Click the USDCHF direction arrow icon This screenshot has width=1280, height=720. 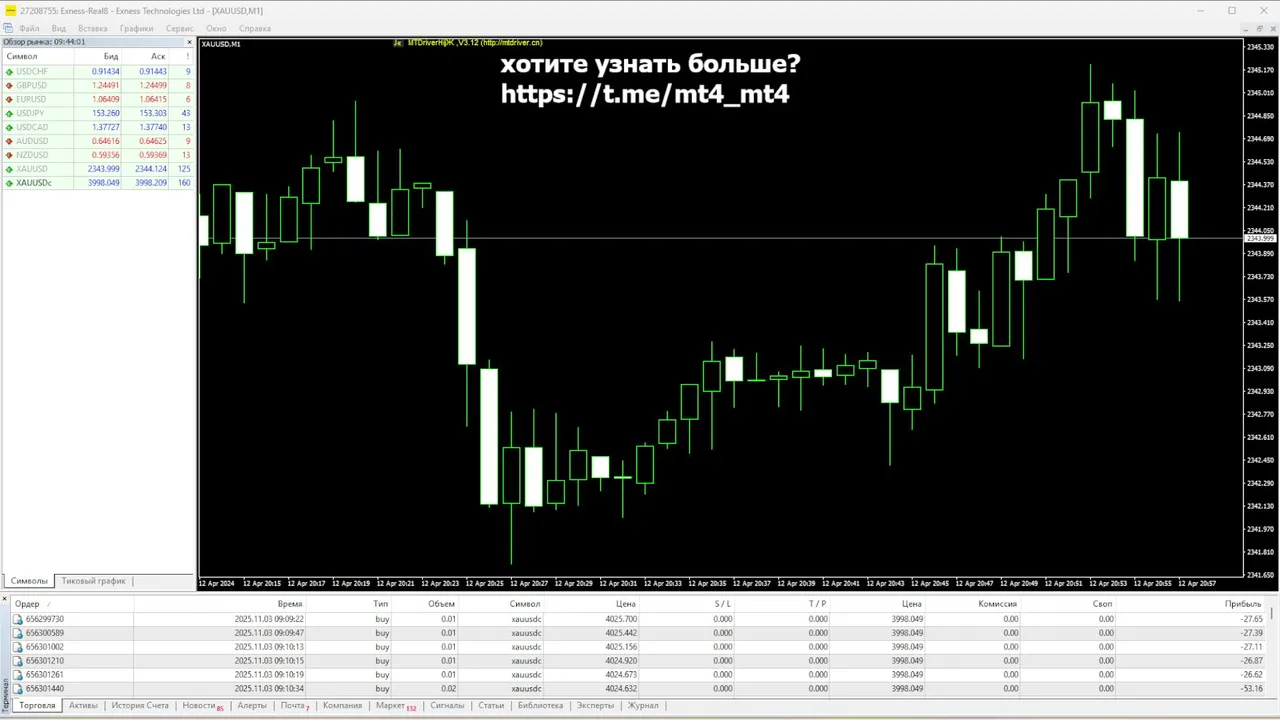[x=9, y=72]
